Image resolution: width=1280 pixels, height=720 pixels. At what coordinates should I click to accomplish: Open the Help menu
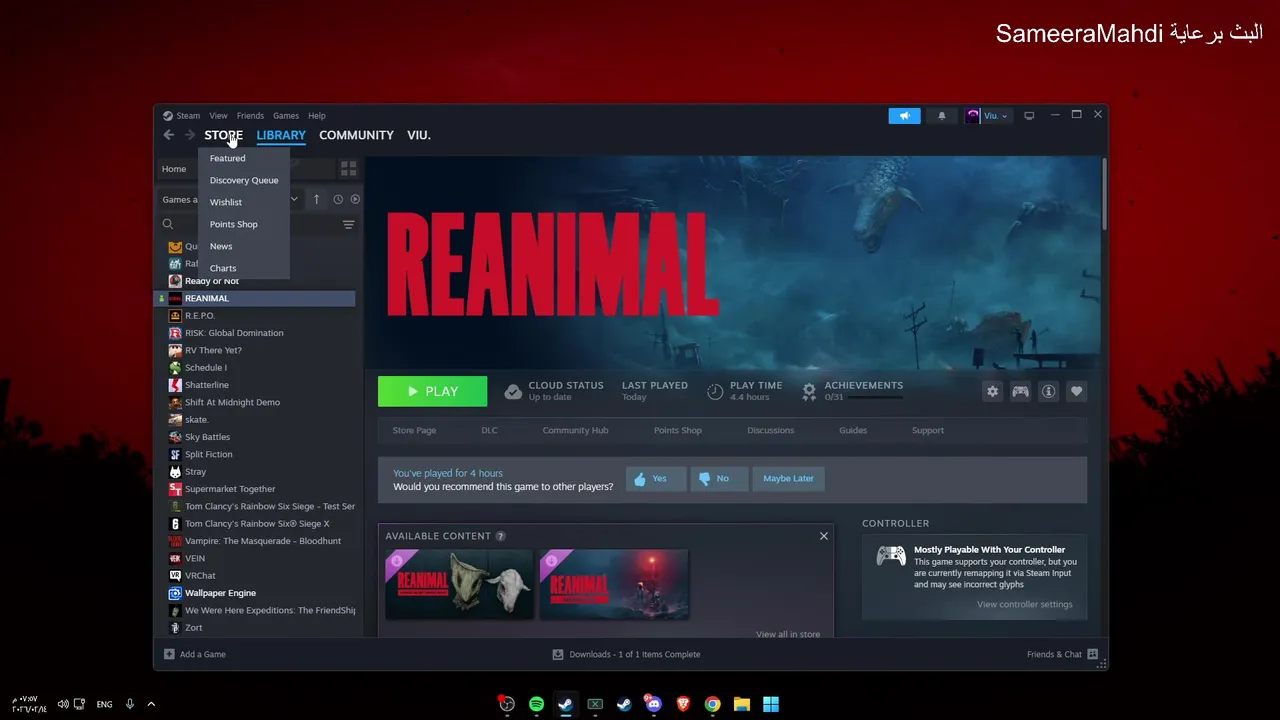pos(317,116)
